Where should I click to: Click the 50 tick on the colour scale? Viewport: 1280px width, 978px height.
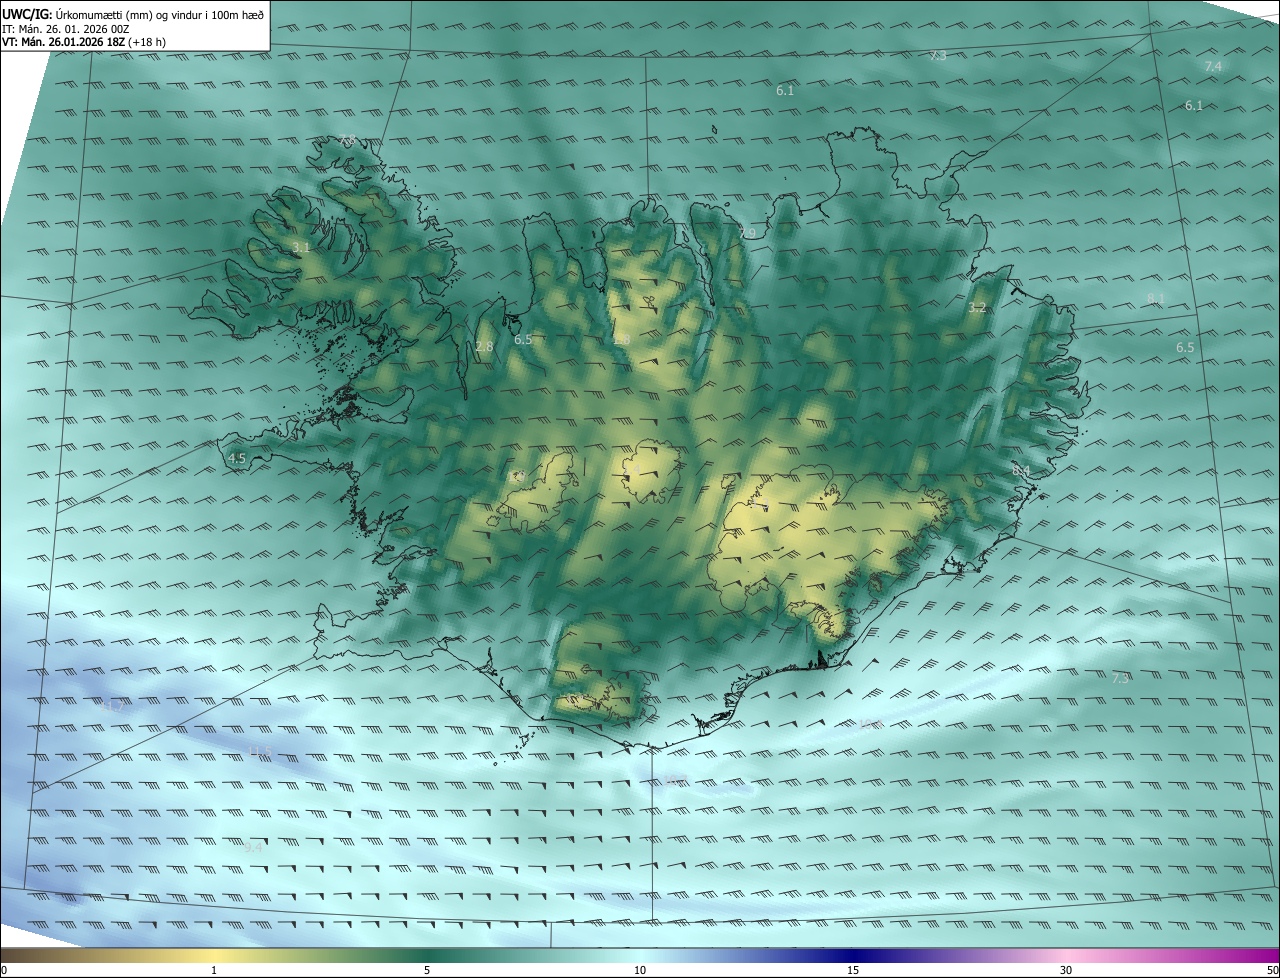[1272, 970]
